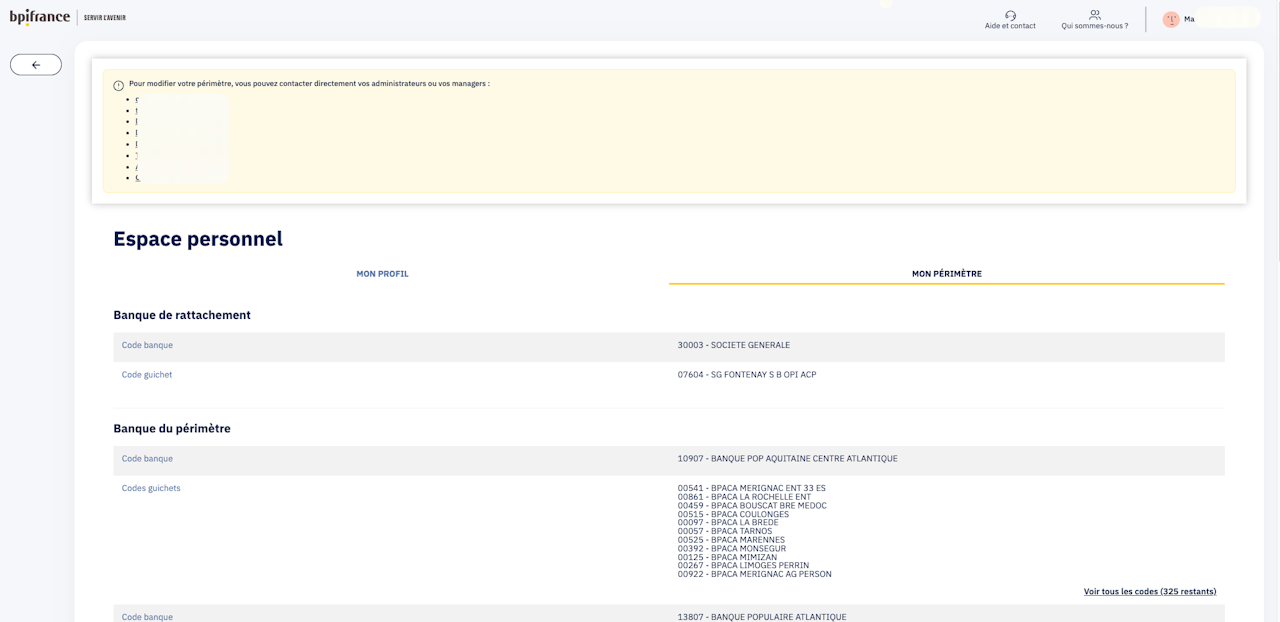Click the 30003 - SOCIETE GENERALE value
Screen dimensions: 1280x622
pos(733,346)
